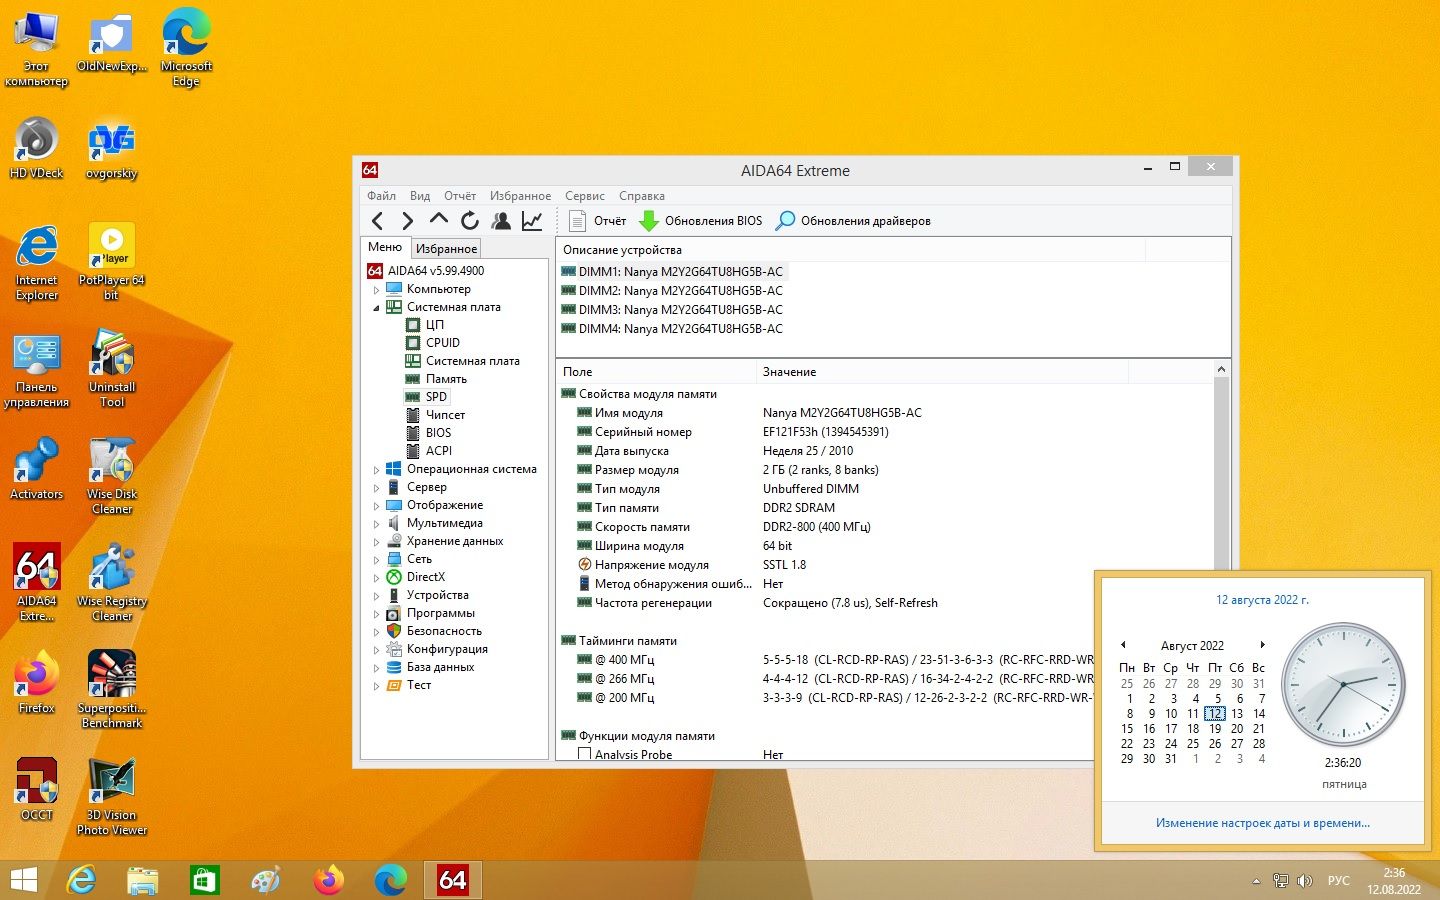Expand the Мультимедиа tree node
Screen dimensions: 1440x900
[x=377, y=524]
